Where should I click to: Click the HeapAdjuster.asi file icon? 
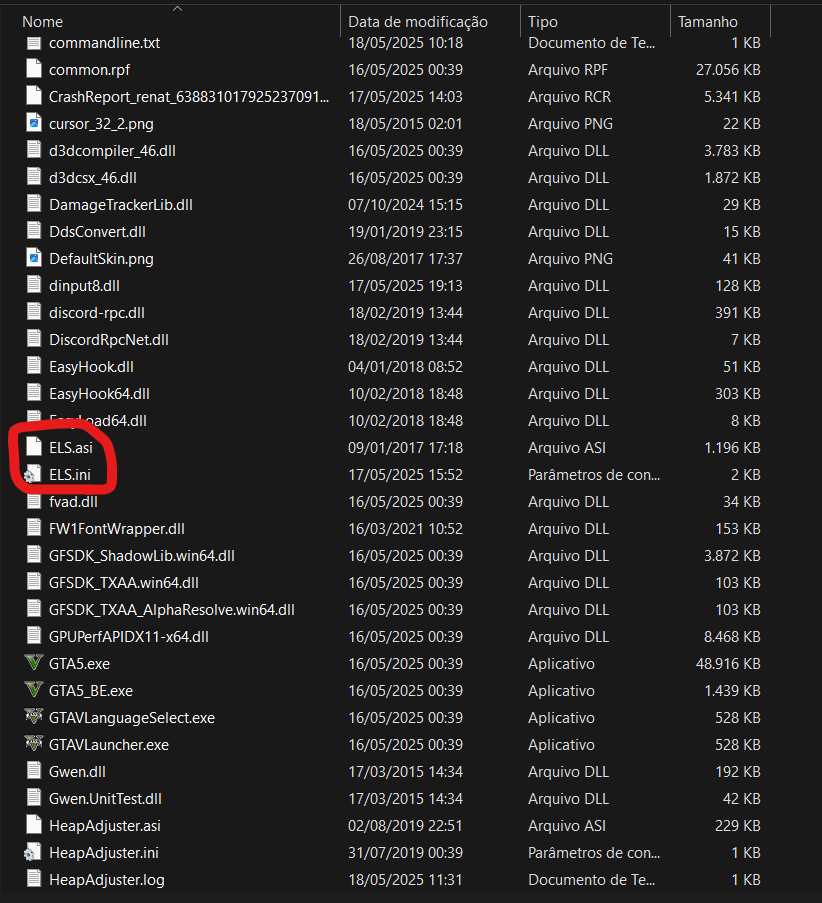[34, 825]
